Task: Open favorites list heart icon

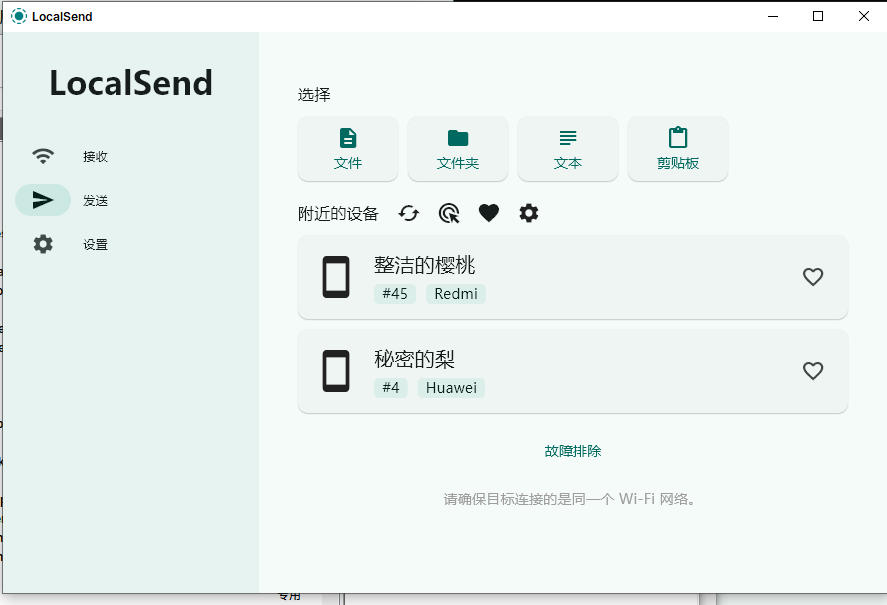Action: coord(489,213)
